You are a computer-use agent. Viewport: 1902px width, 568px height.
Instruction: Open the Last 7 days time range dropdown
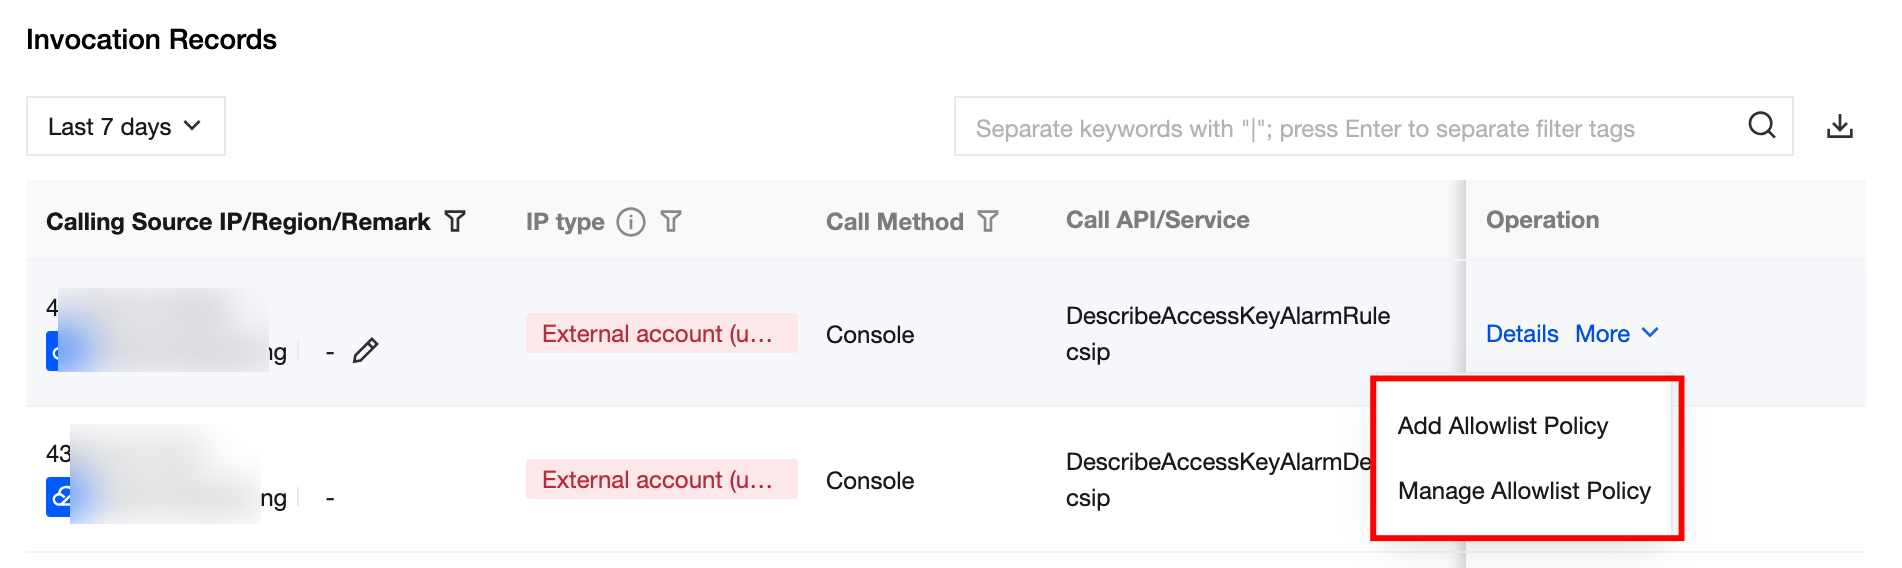pos(125,126)
